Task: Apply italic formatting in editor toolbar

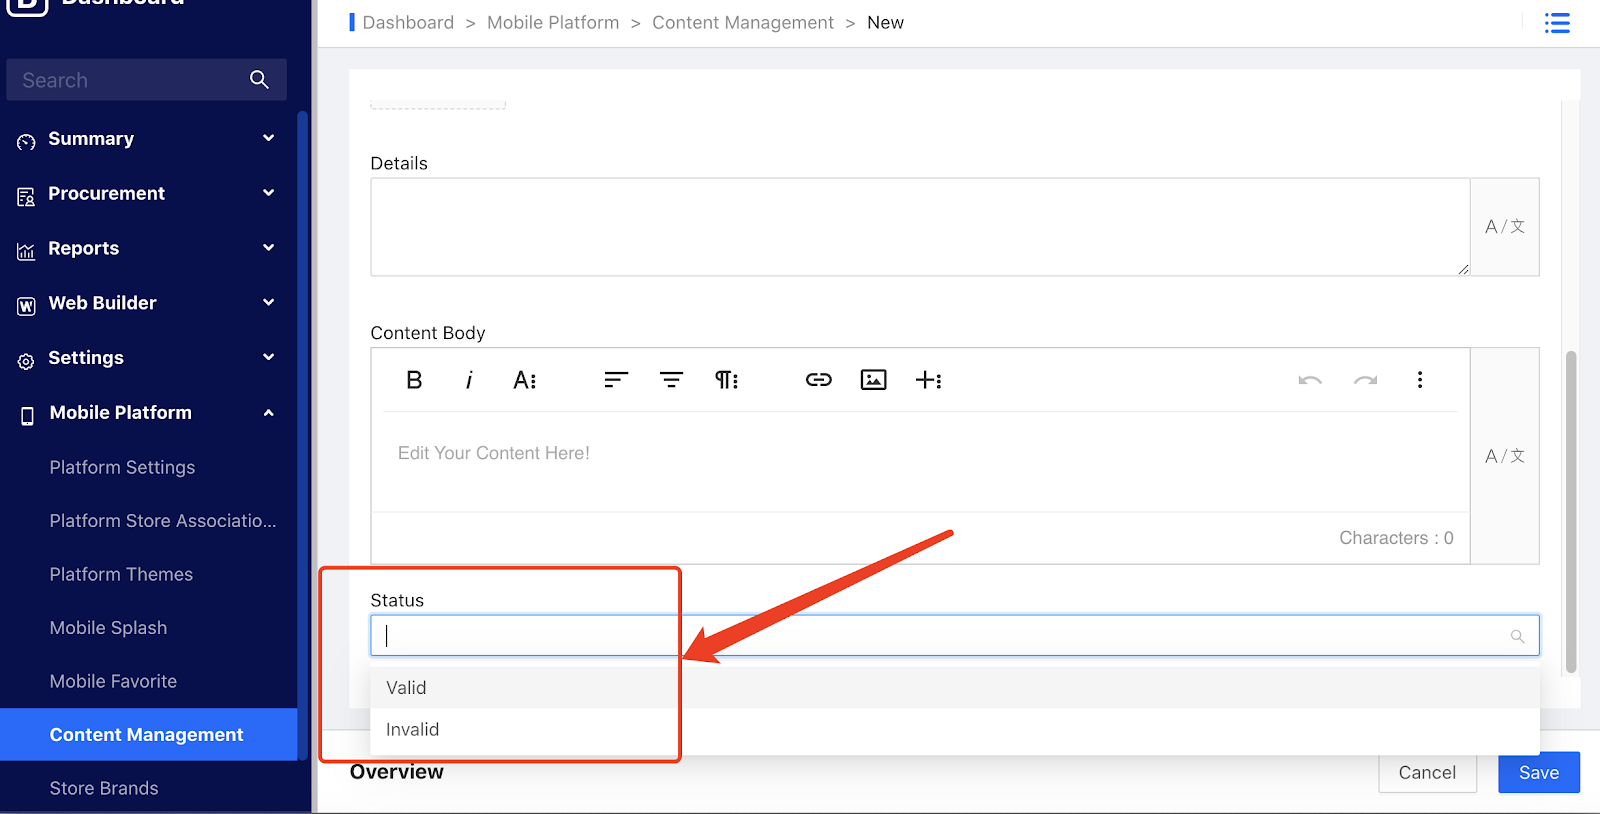Action: (x=469, y=380)
